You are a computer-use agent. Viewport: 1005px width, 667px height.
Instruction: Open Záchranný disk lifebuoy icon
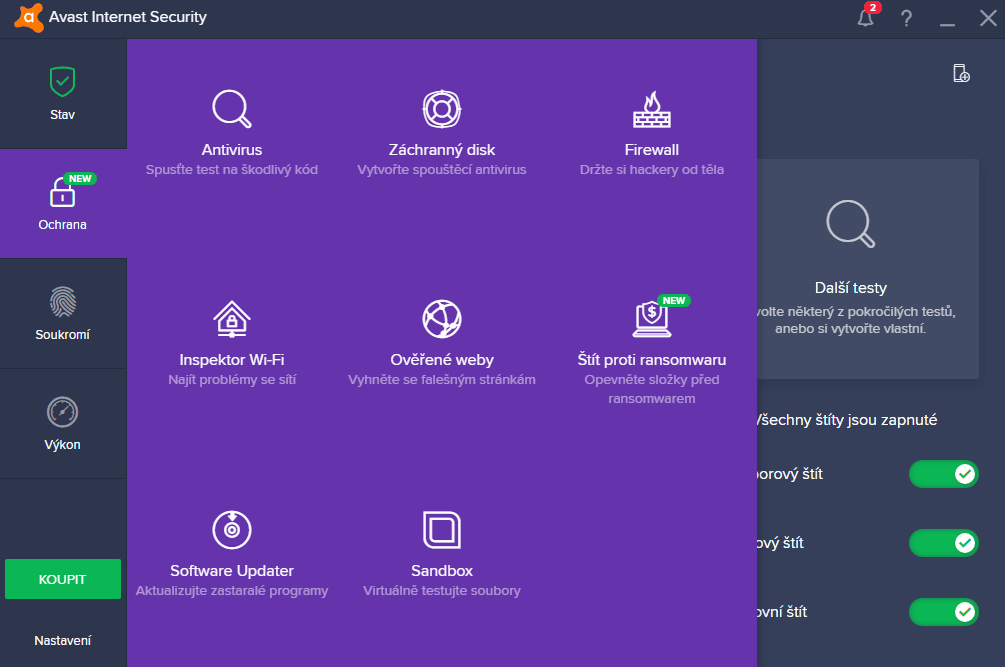pos(442,109)
